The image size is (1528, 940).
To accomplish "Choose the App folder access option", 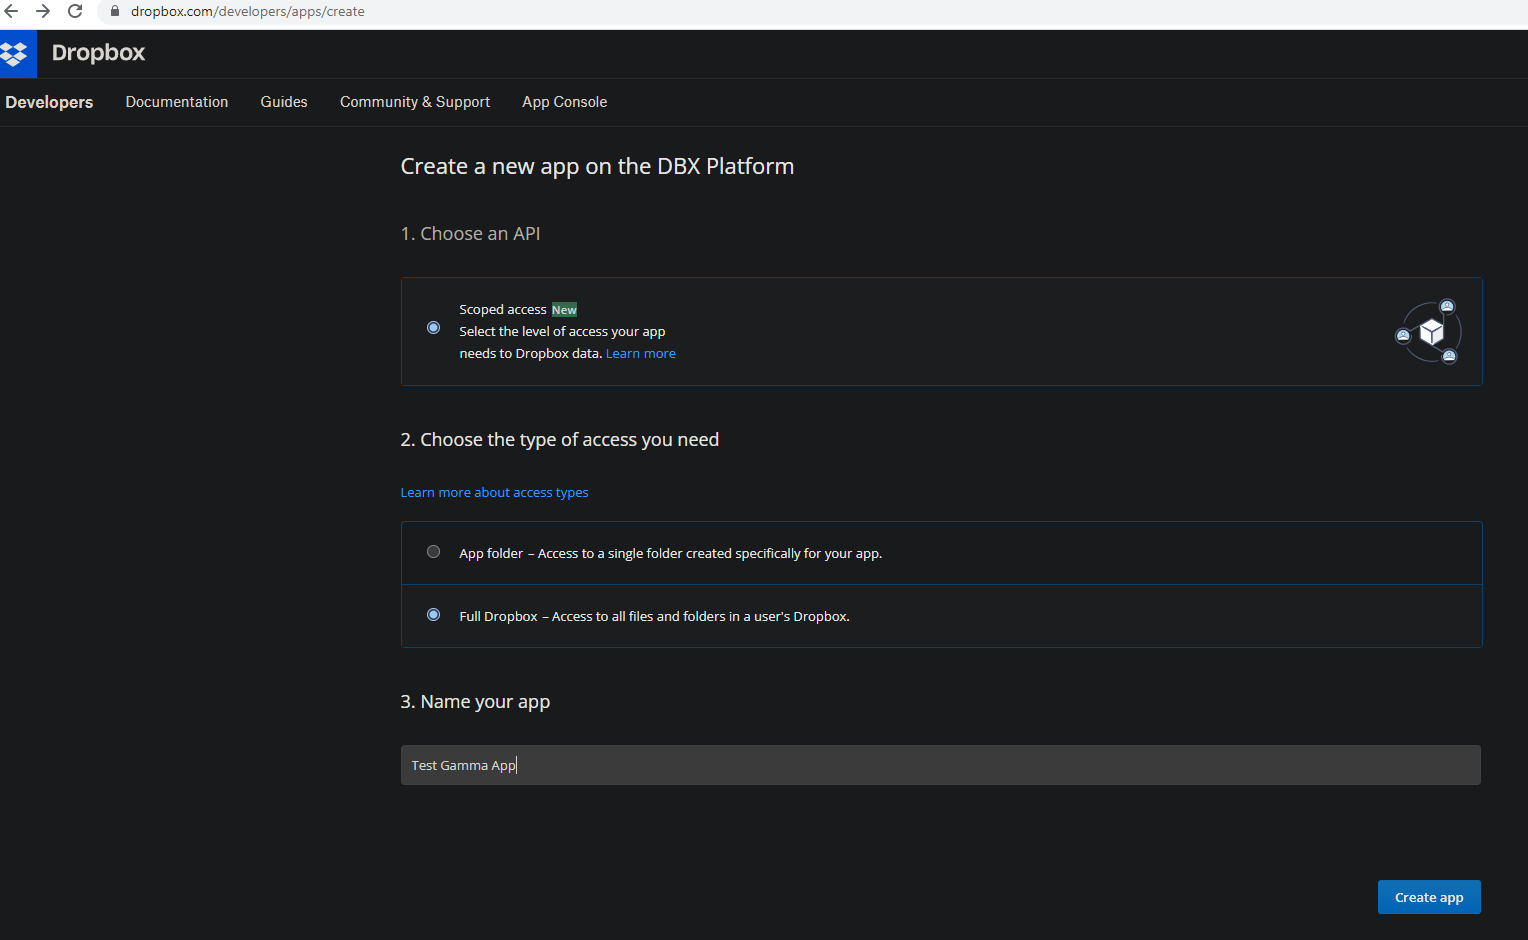I will [433, 552].
